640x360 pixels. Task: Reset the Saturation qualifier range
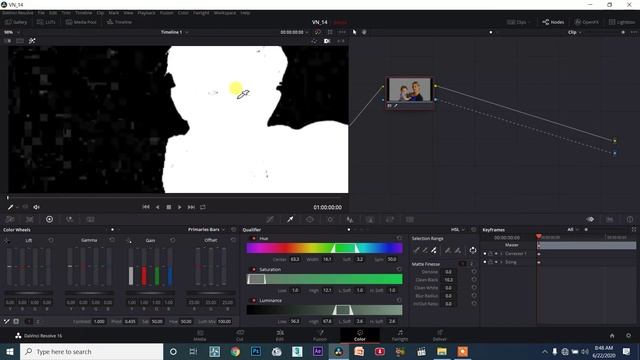click(399, 269)
